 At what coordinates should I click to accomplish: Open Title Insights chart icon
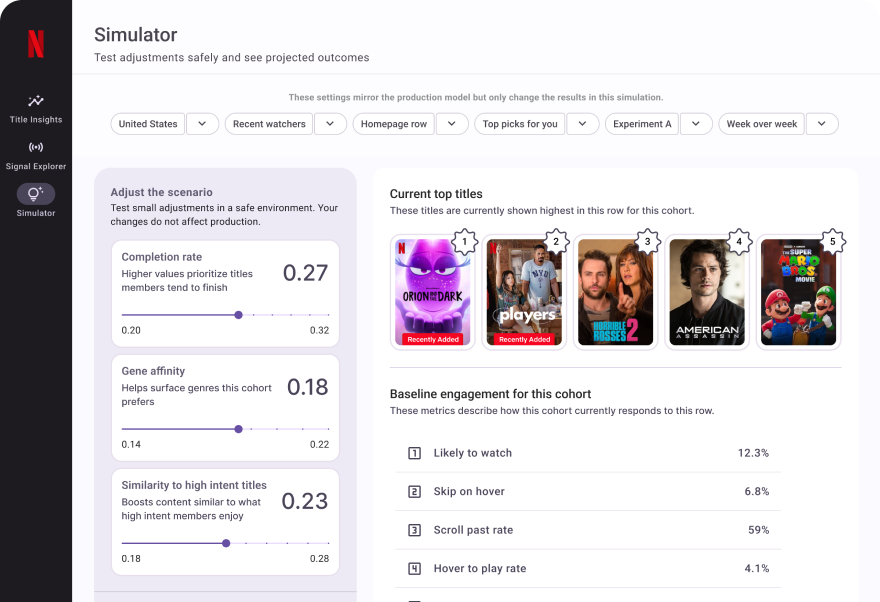pyautogui.click(x=36, y=101)
